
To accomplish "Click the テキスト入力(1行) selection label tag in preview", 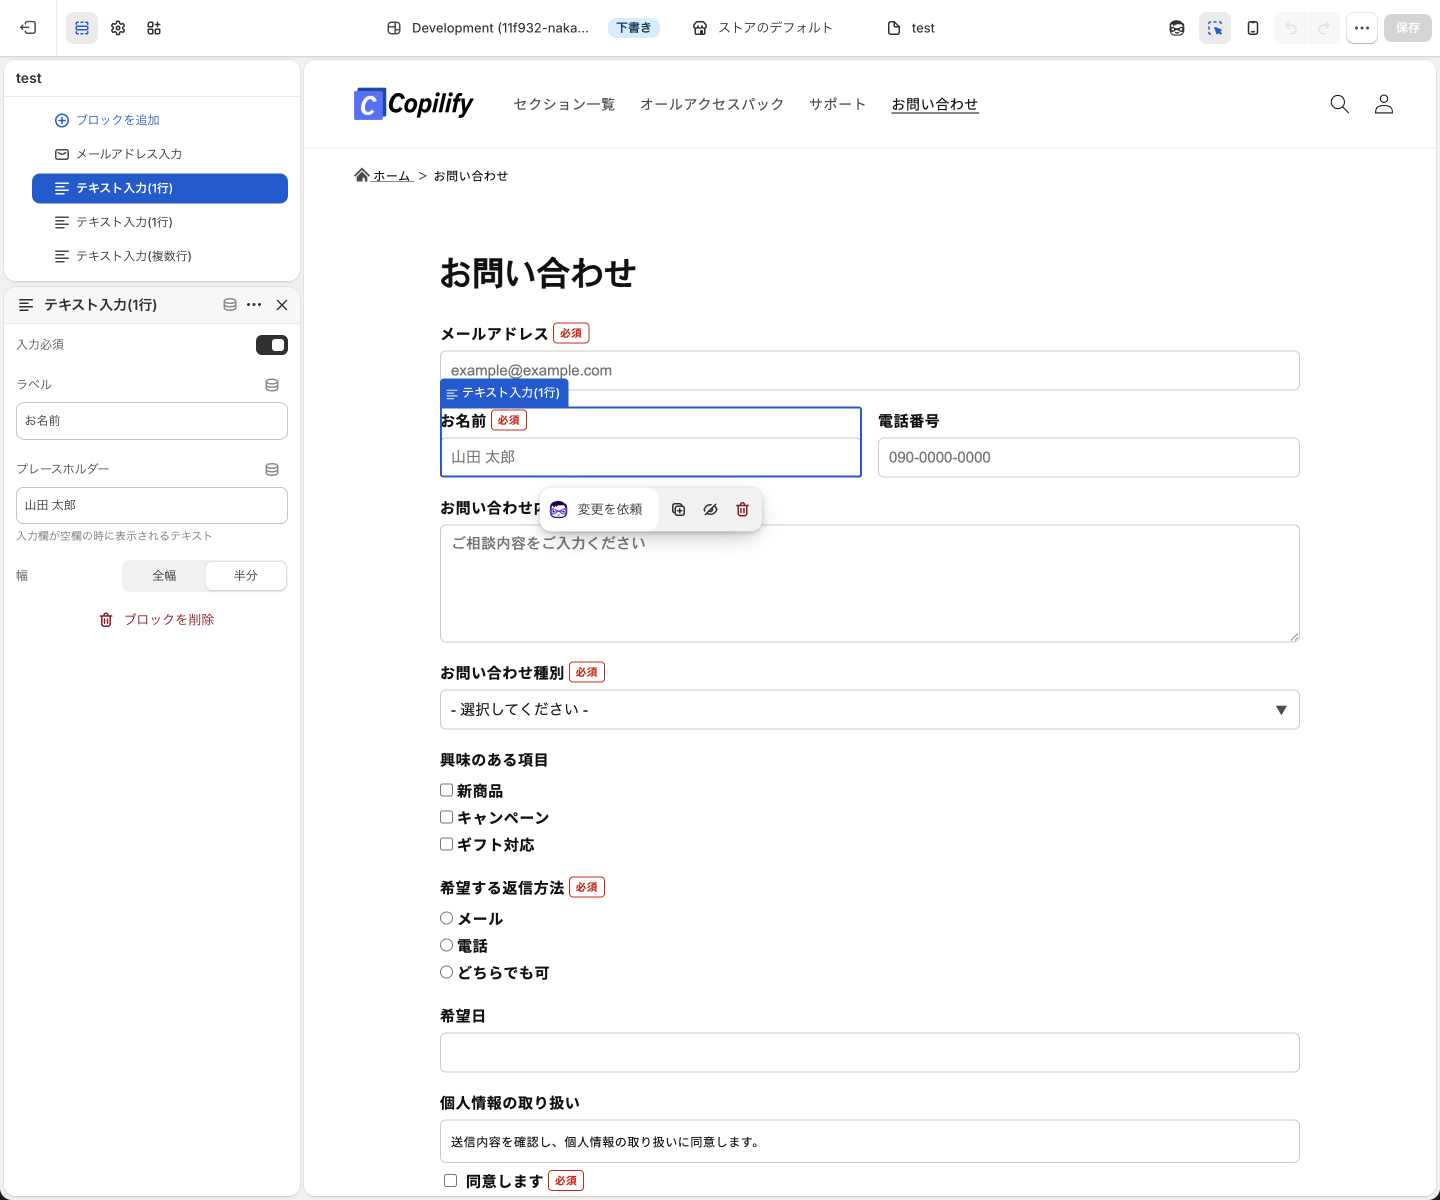I will (x=504, y=393).
